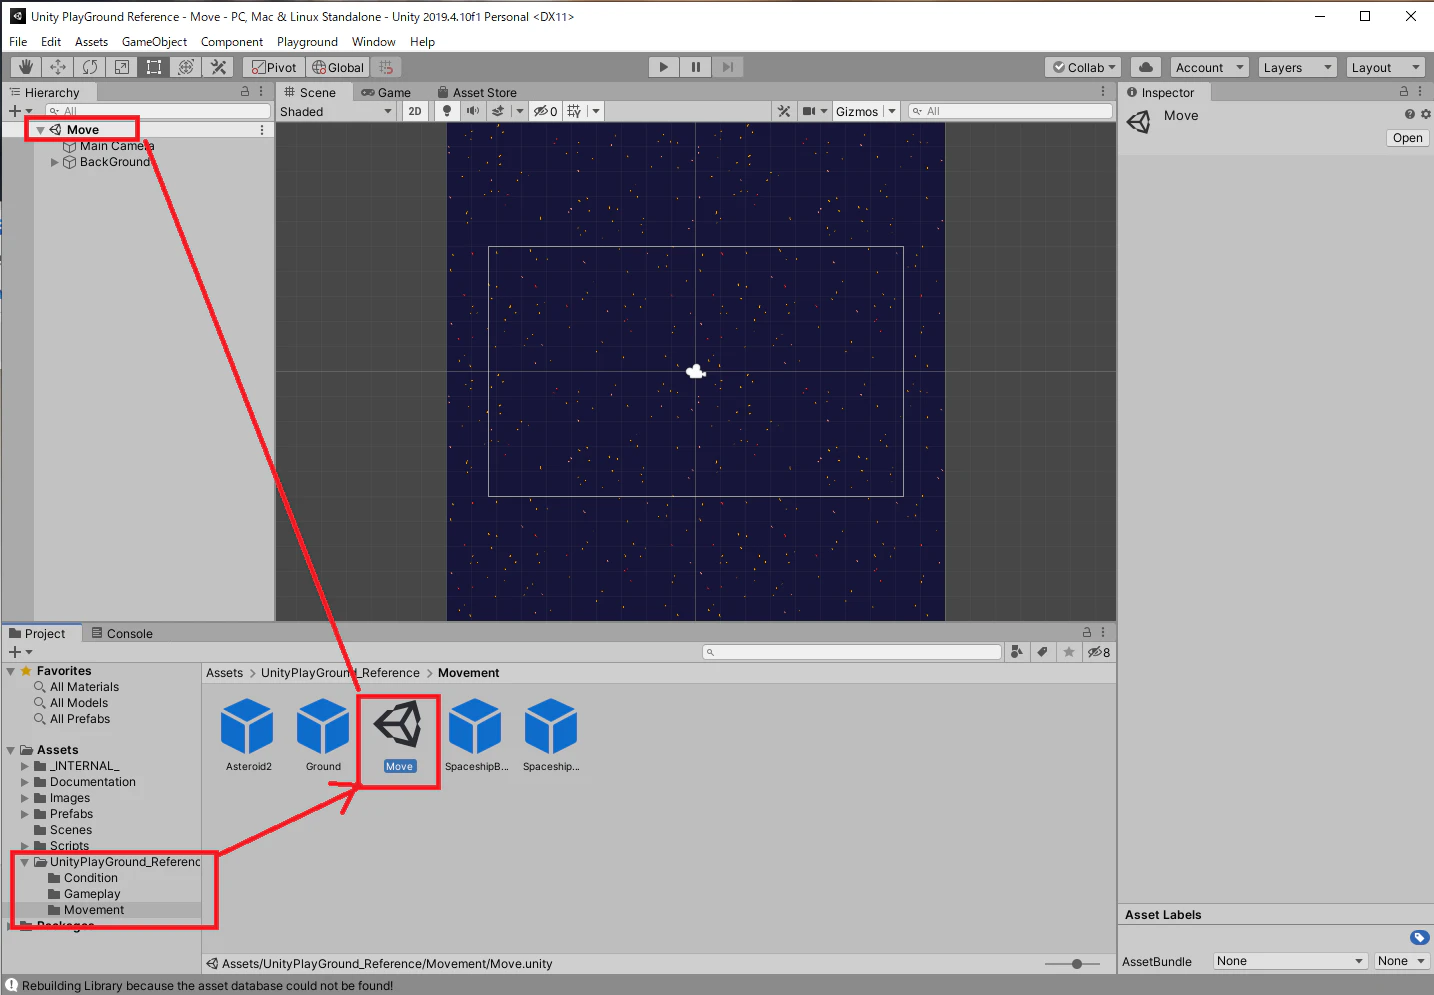Click the Play button
Image resolution: width=1434 pixels, height=995 pixels.
(x=663, y=67)
